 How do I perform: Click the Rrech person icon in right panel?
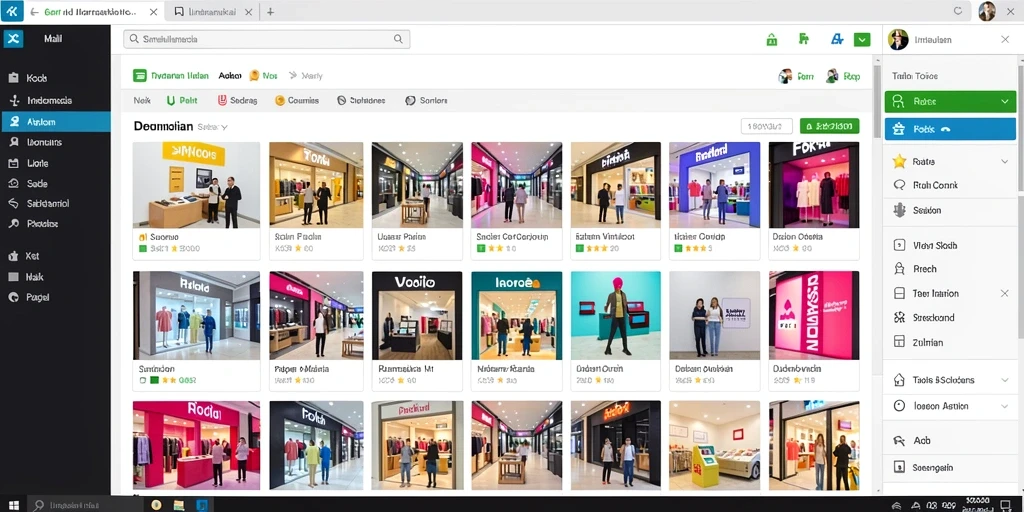(x=899, y=268)
